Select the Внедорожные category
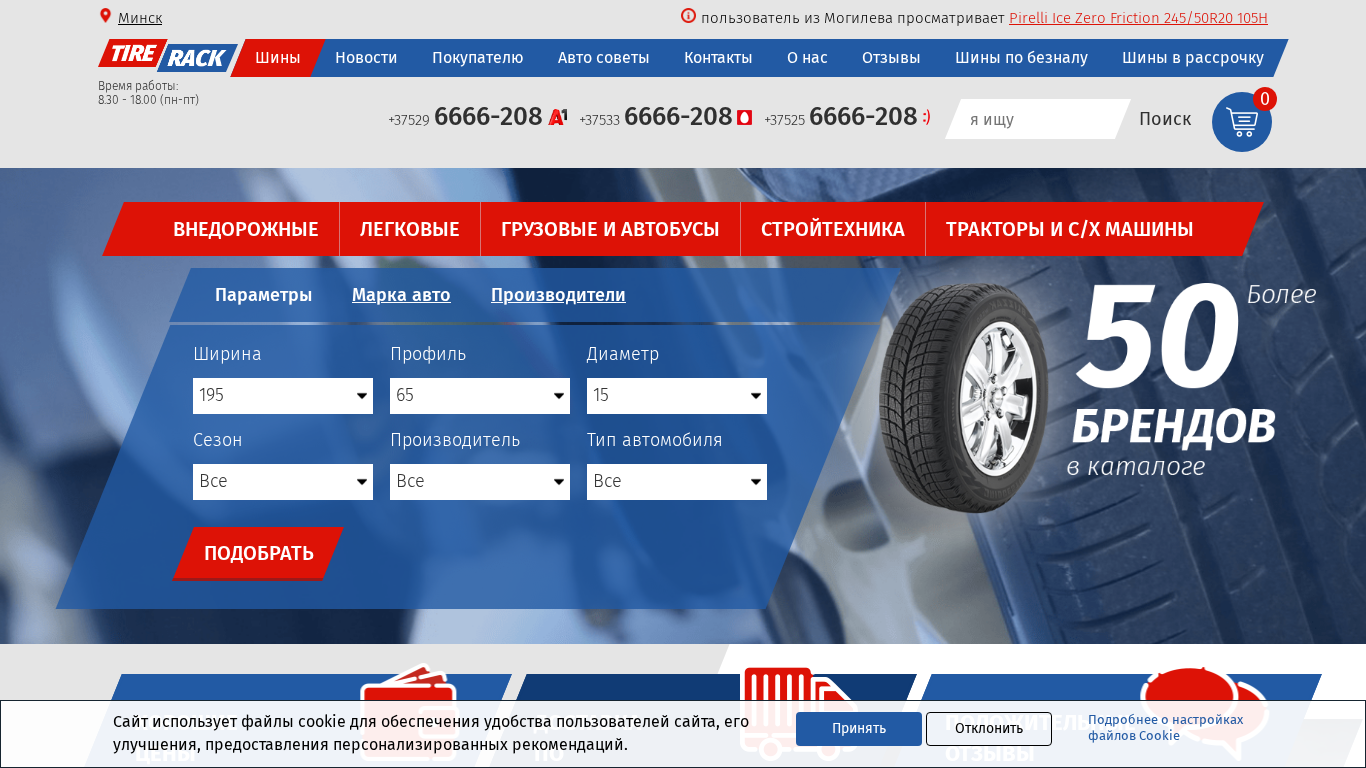This screenshot has height=768, width=1366. click(x=245, y=229)
